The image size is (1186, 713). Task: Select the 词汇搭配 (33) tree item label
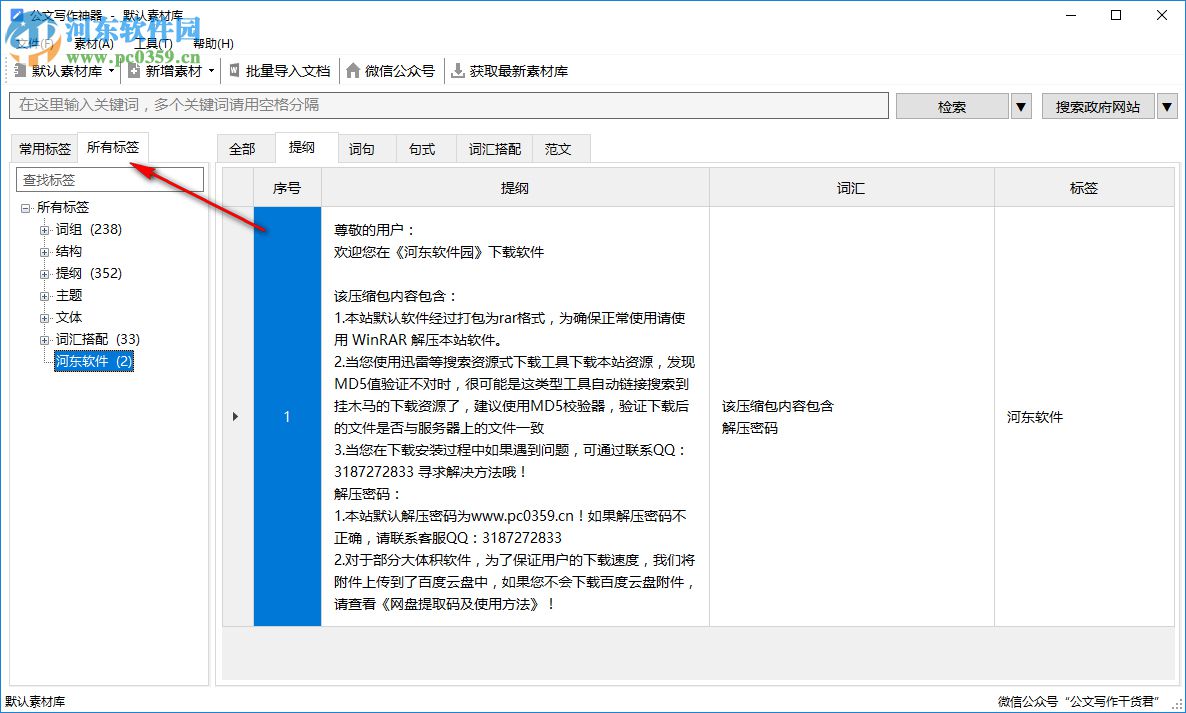[98, 339]
